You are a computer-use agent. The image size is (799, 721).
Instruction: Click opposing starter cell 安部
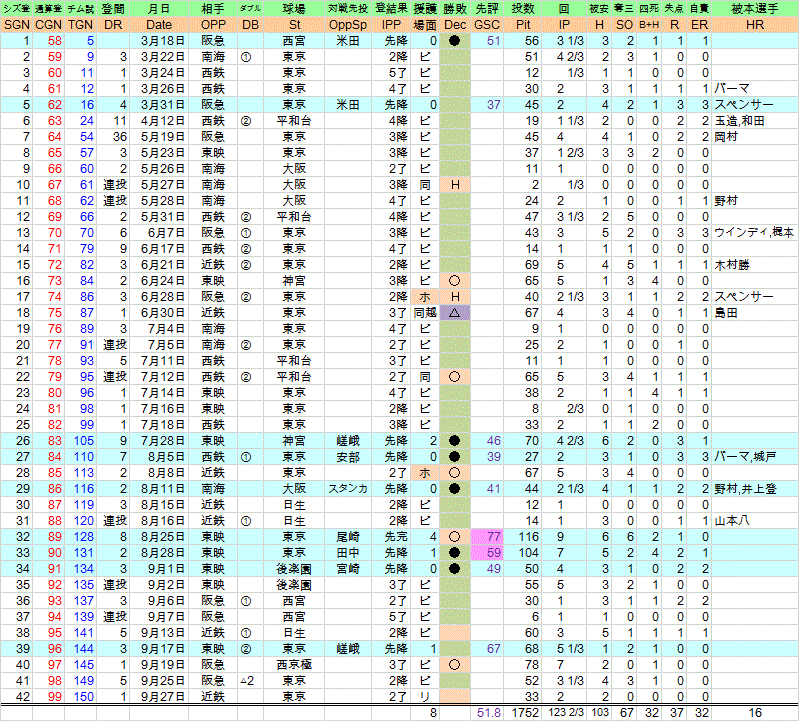click(348, 457)
